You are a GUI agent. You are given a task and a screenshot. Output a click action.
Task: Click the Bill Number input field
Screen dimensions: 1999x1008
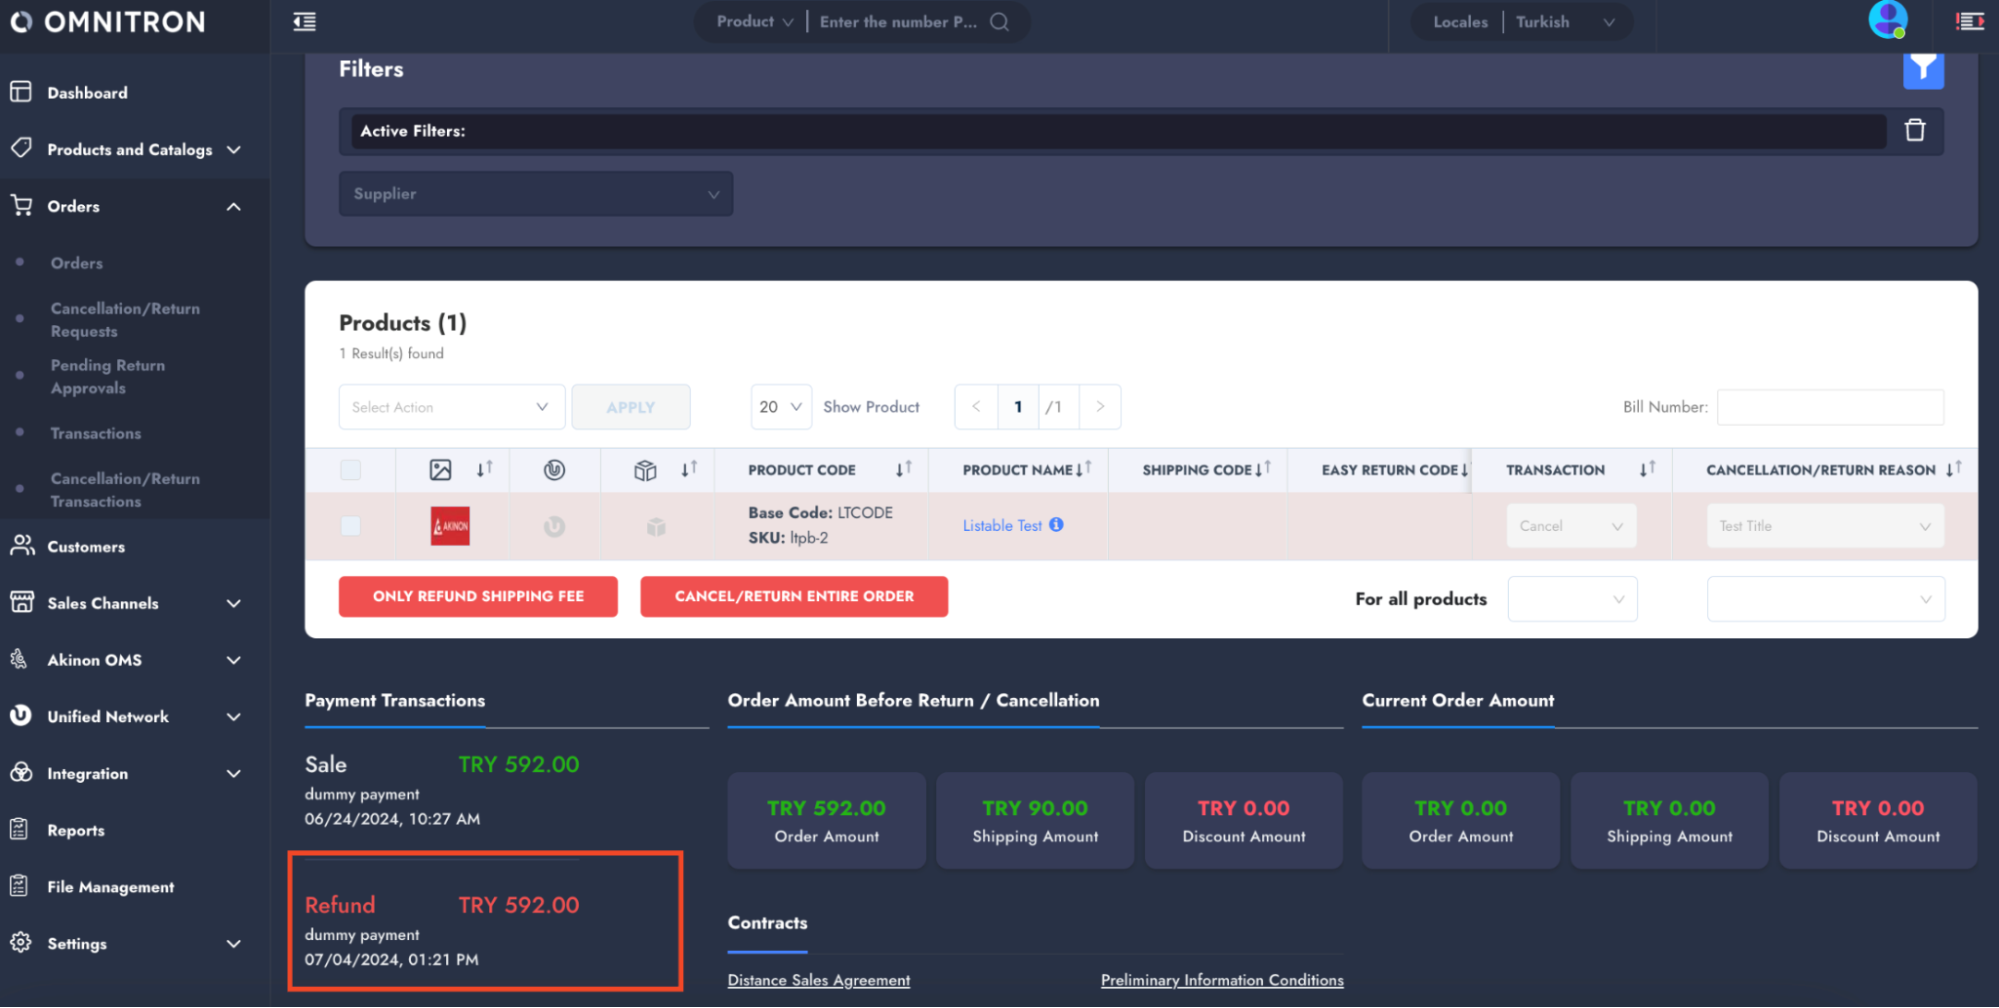coord(1829,407)
